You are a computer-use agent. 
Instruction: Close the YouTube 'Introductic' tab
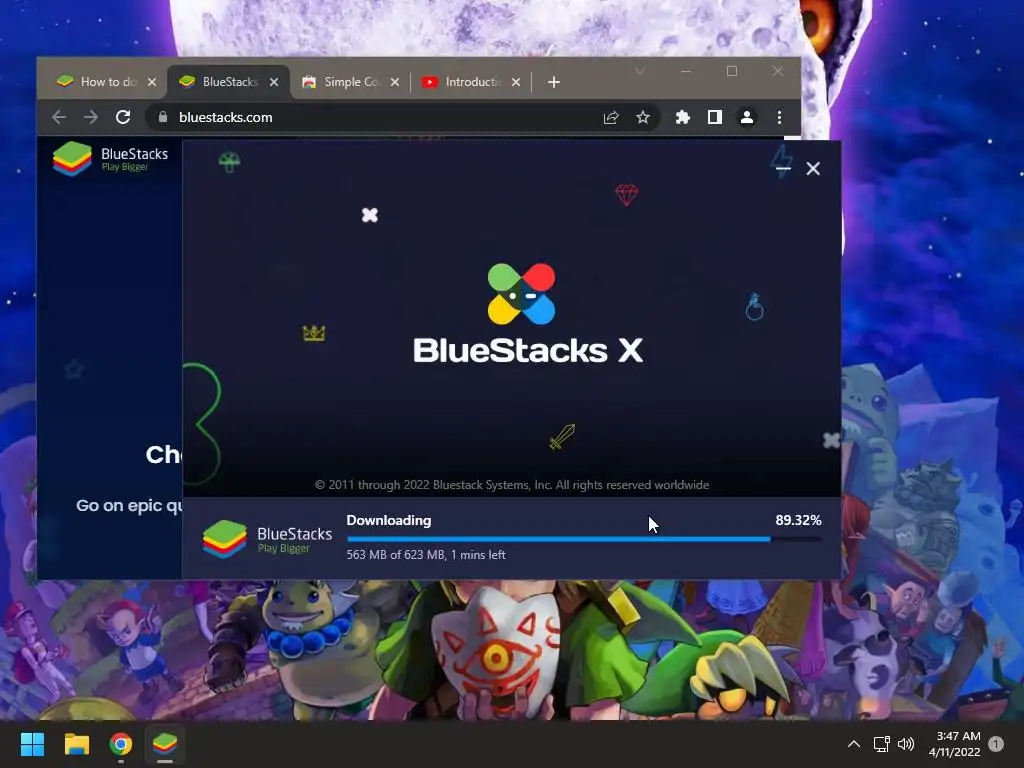[516, 82]
